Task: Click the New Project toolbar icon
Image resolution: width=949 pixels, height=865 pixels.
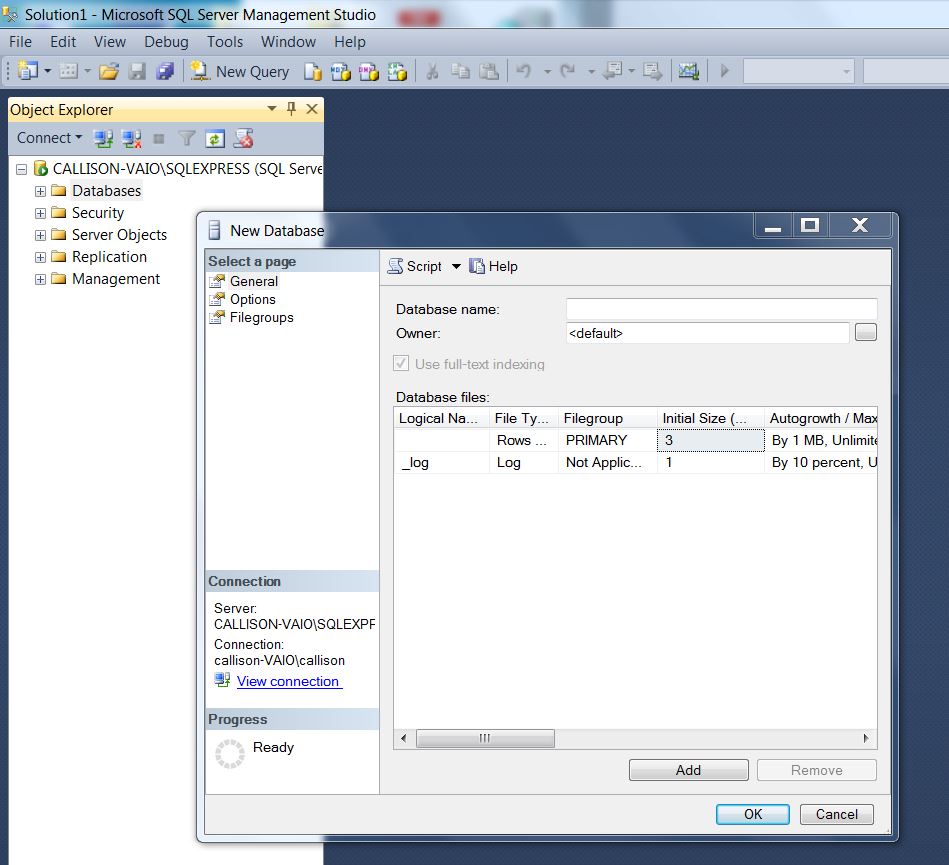Action: (28, 71)
